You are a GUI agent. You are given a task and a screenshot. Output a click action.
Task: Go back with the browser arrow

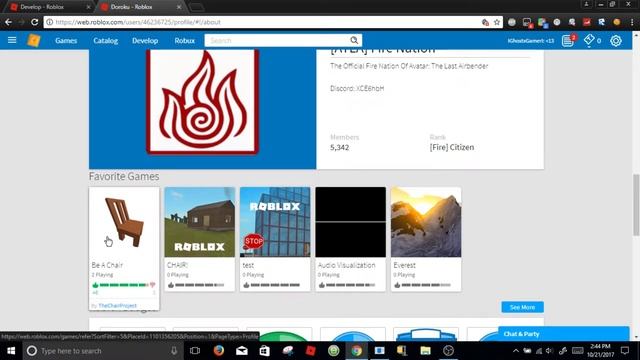pyautogui.click(x=9, y=22)
